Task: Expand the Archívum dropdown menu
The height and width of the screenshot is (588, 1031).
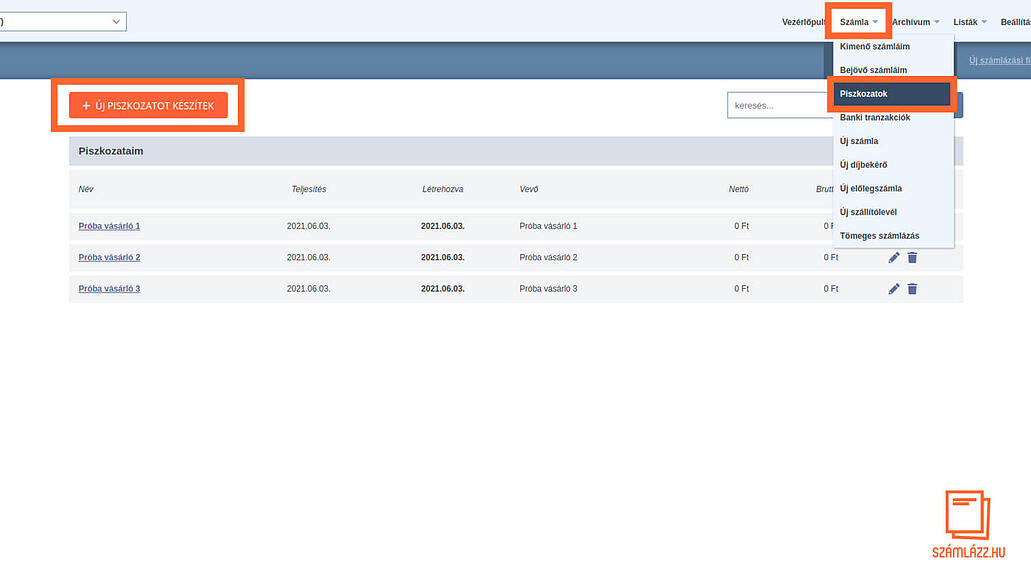Action: pyautogui.click(x=915, y=22)
